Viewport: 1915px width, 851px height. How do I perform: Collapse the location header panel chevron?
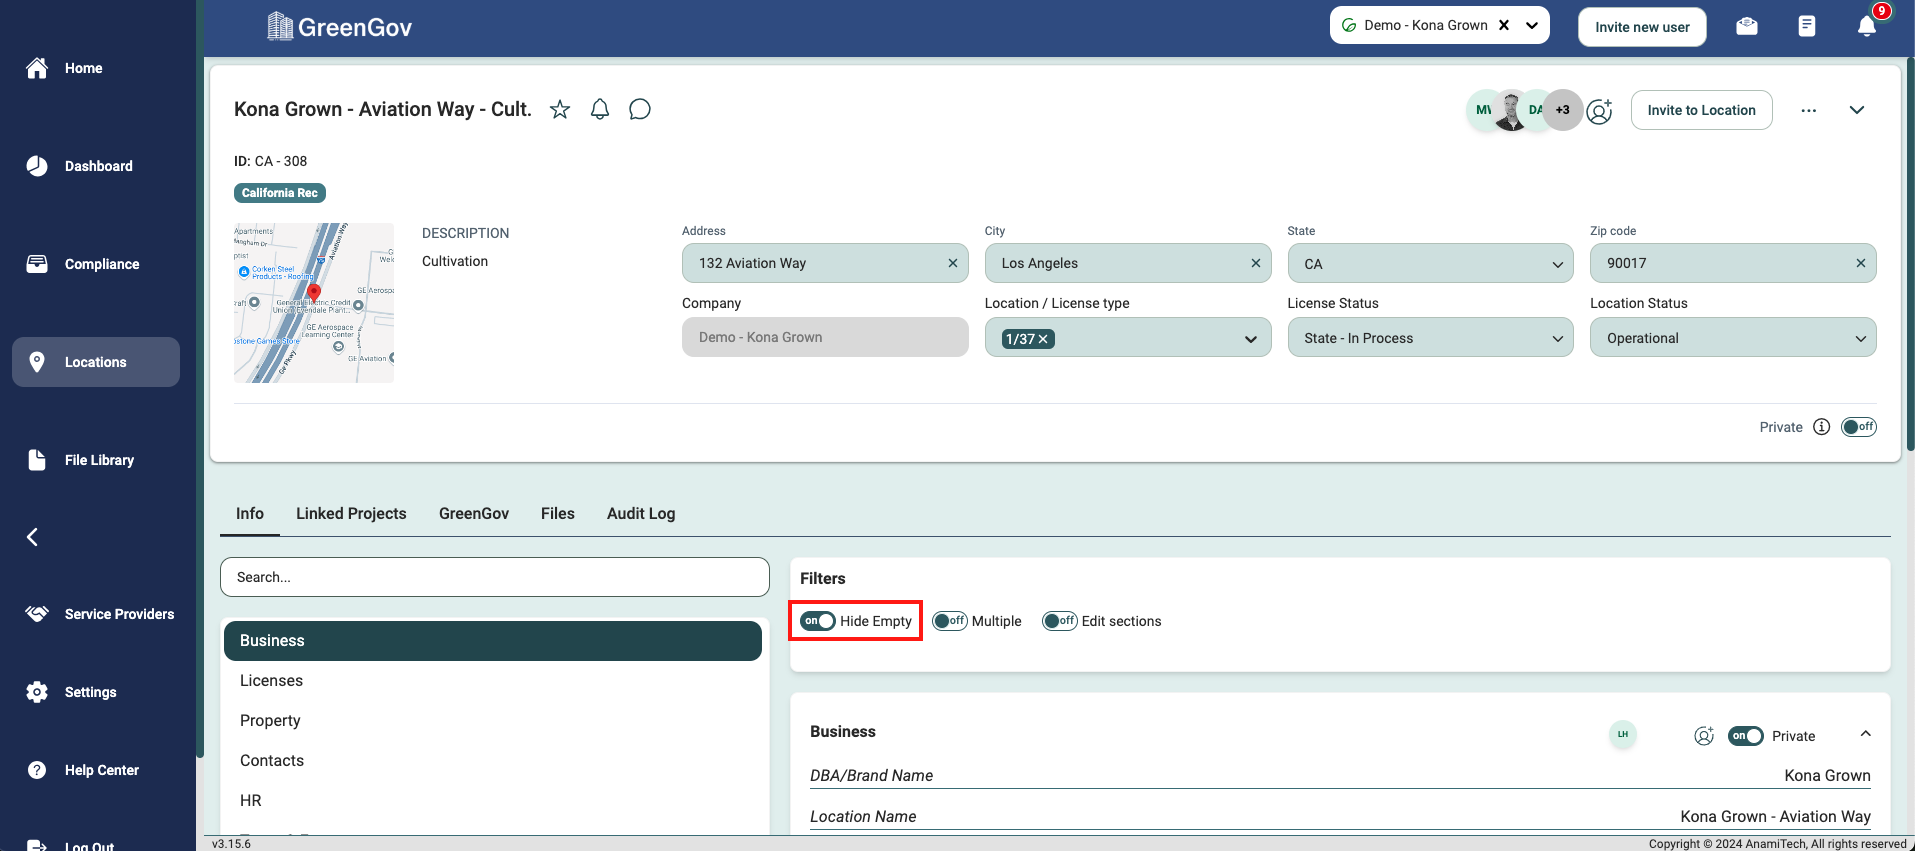pos(1857,110)
